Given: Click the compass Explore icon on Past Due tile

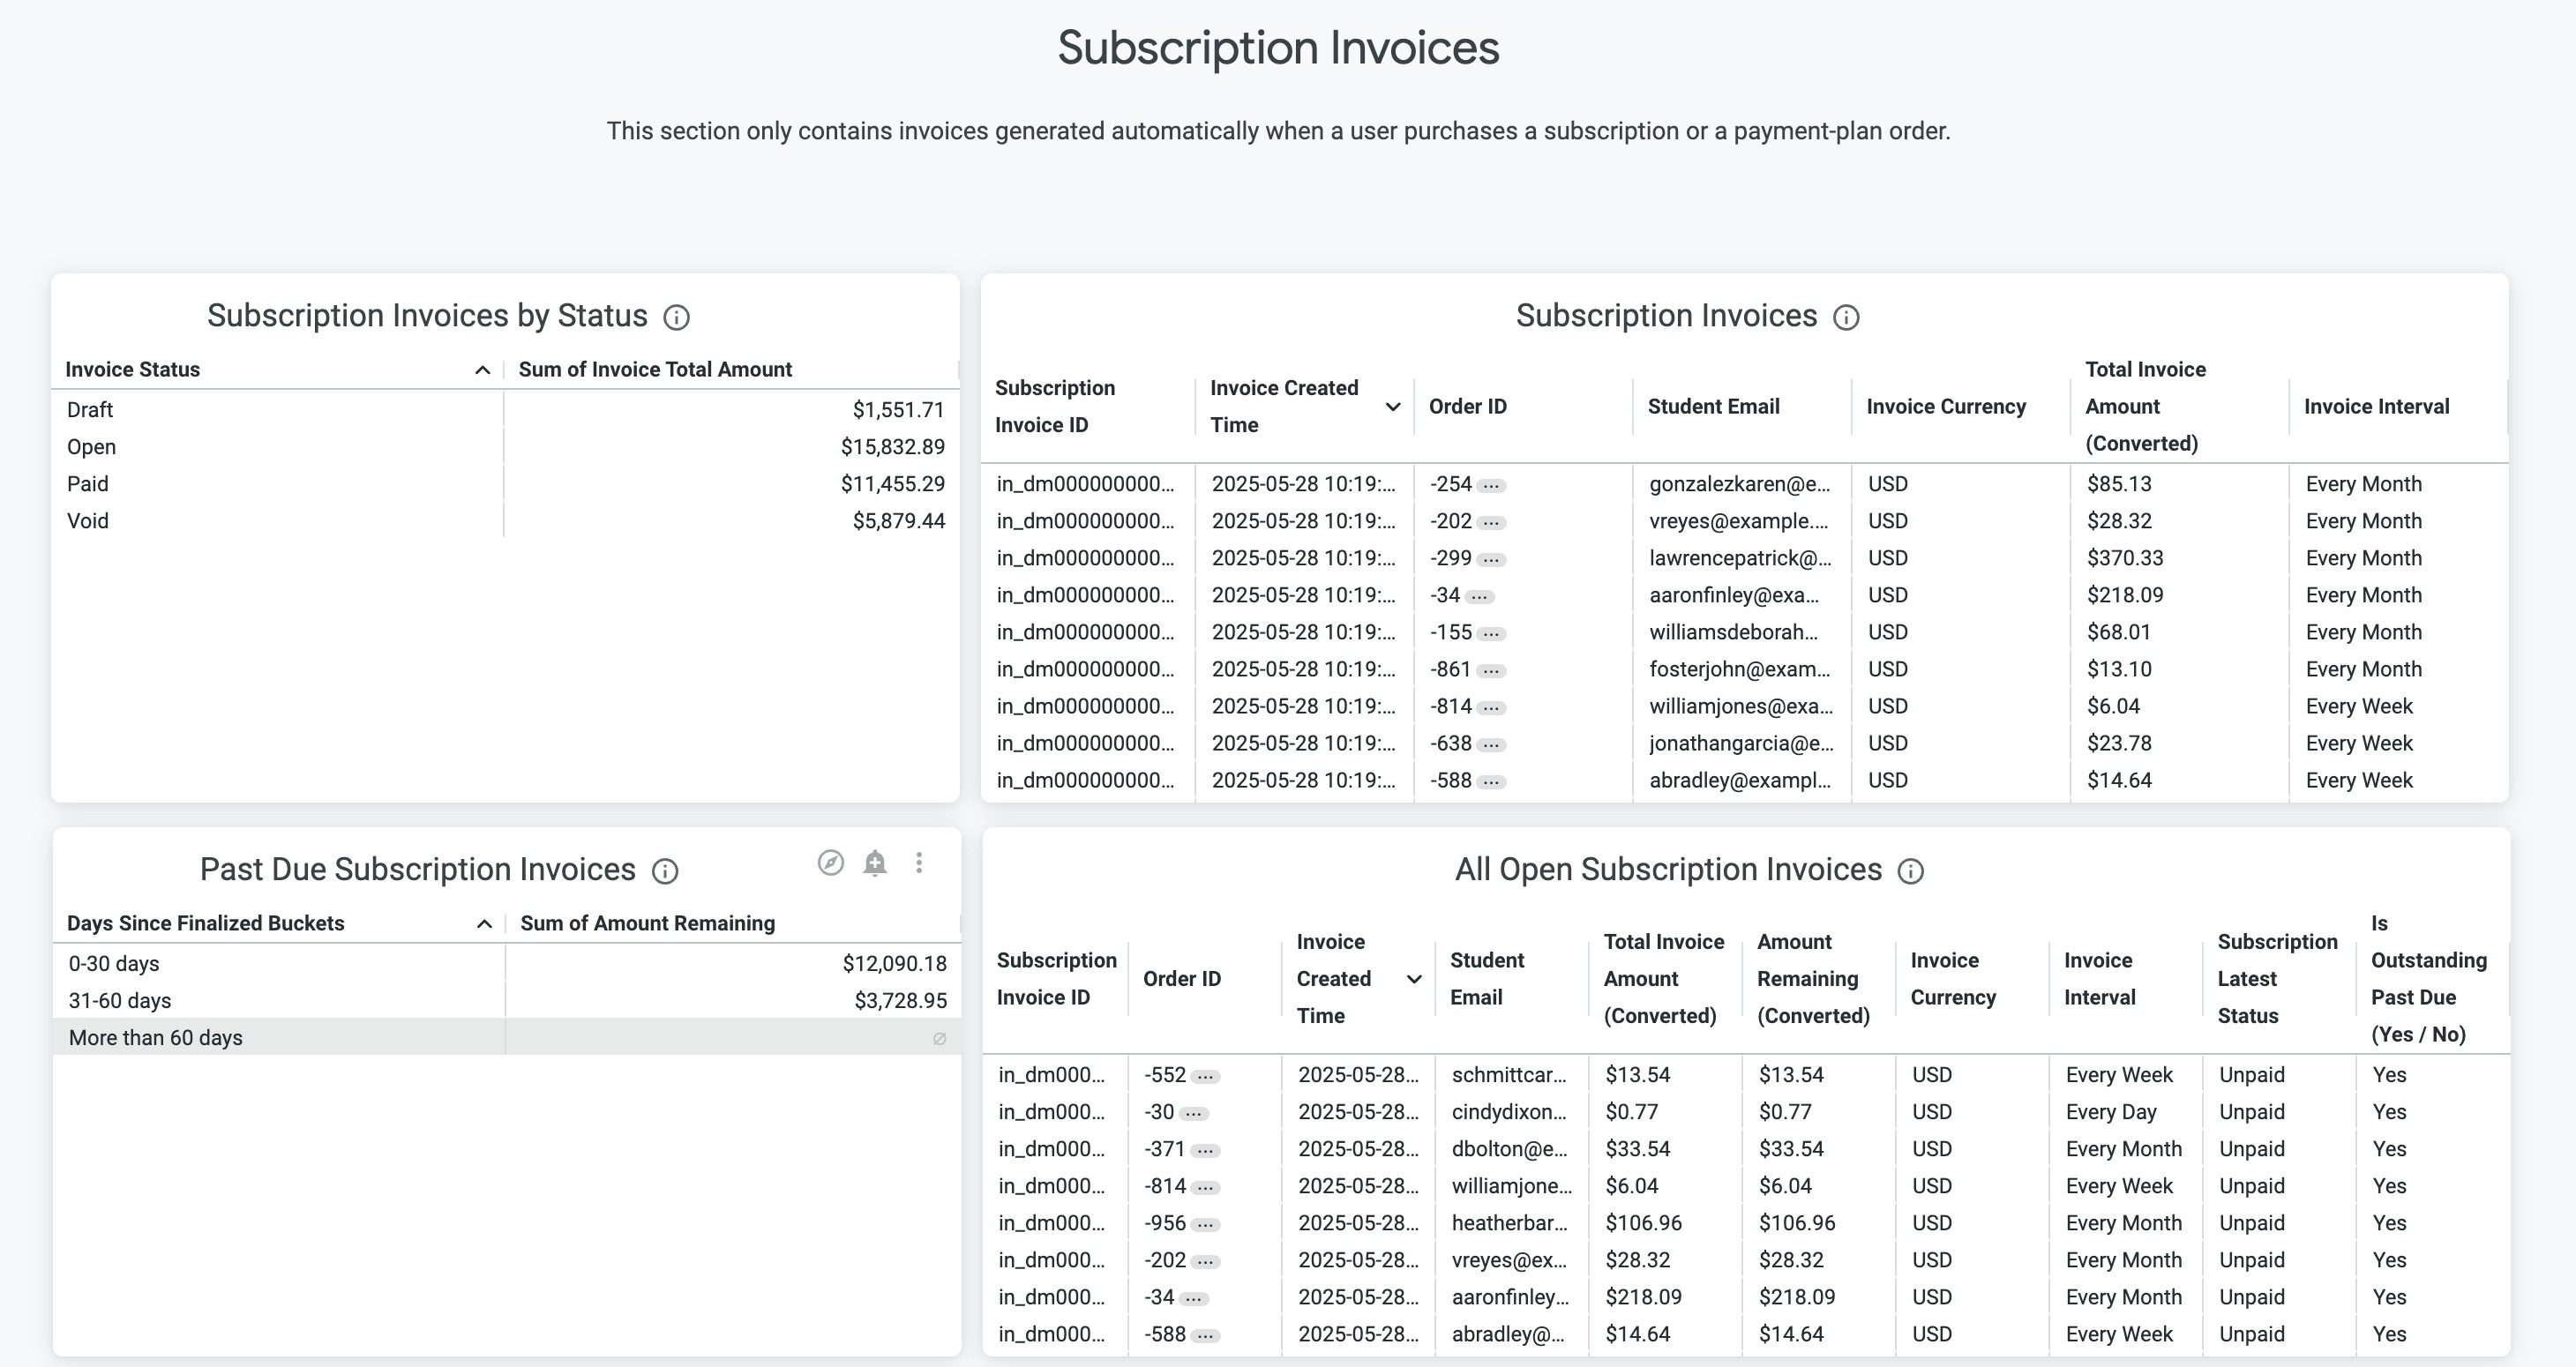Looking at the screenshot, I should pyautogui.click(x=830, y=862).
